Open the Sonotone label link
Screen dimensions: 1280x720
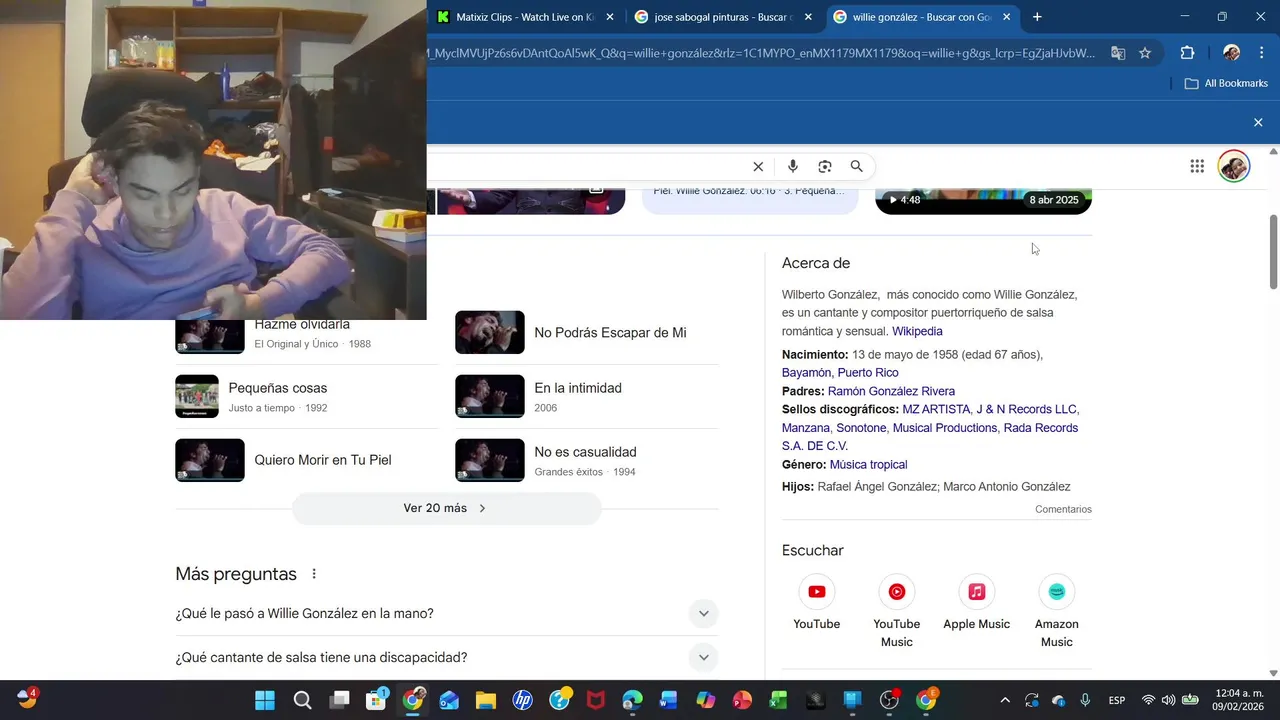tap(861, 428)
